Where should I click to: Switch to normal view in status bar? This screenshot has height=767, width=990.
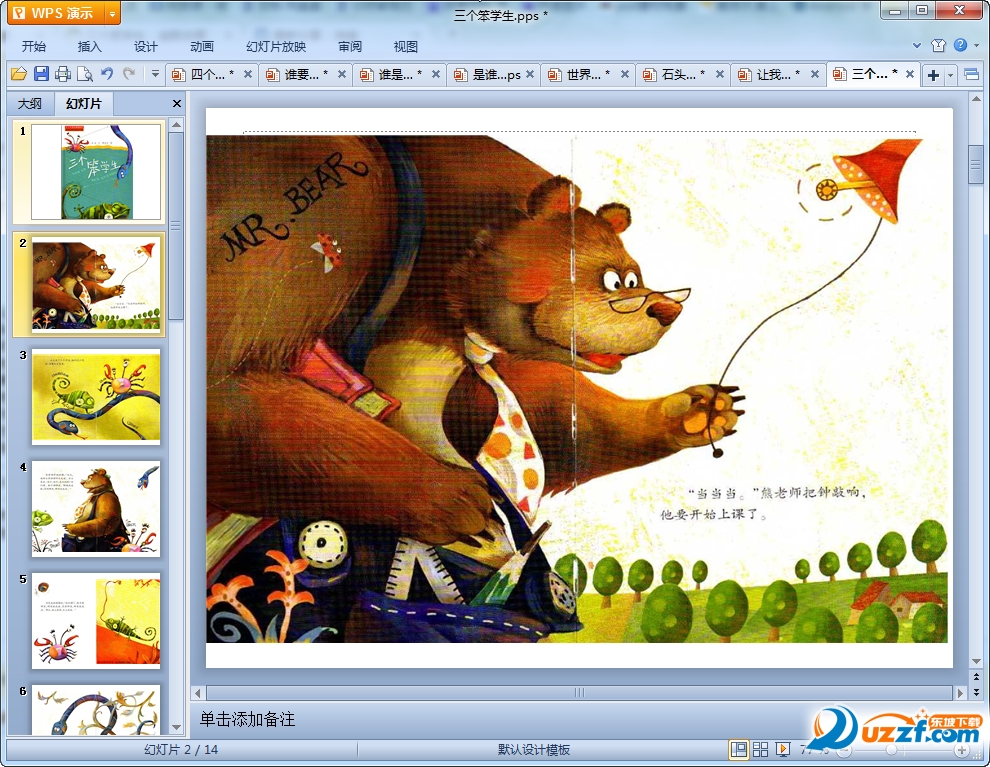point(738,749)
